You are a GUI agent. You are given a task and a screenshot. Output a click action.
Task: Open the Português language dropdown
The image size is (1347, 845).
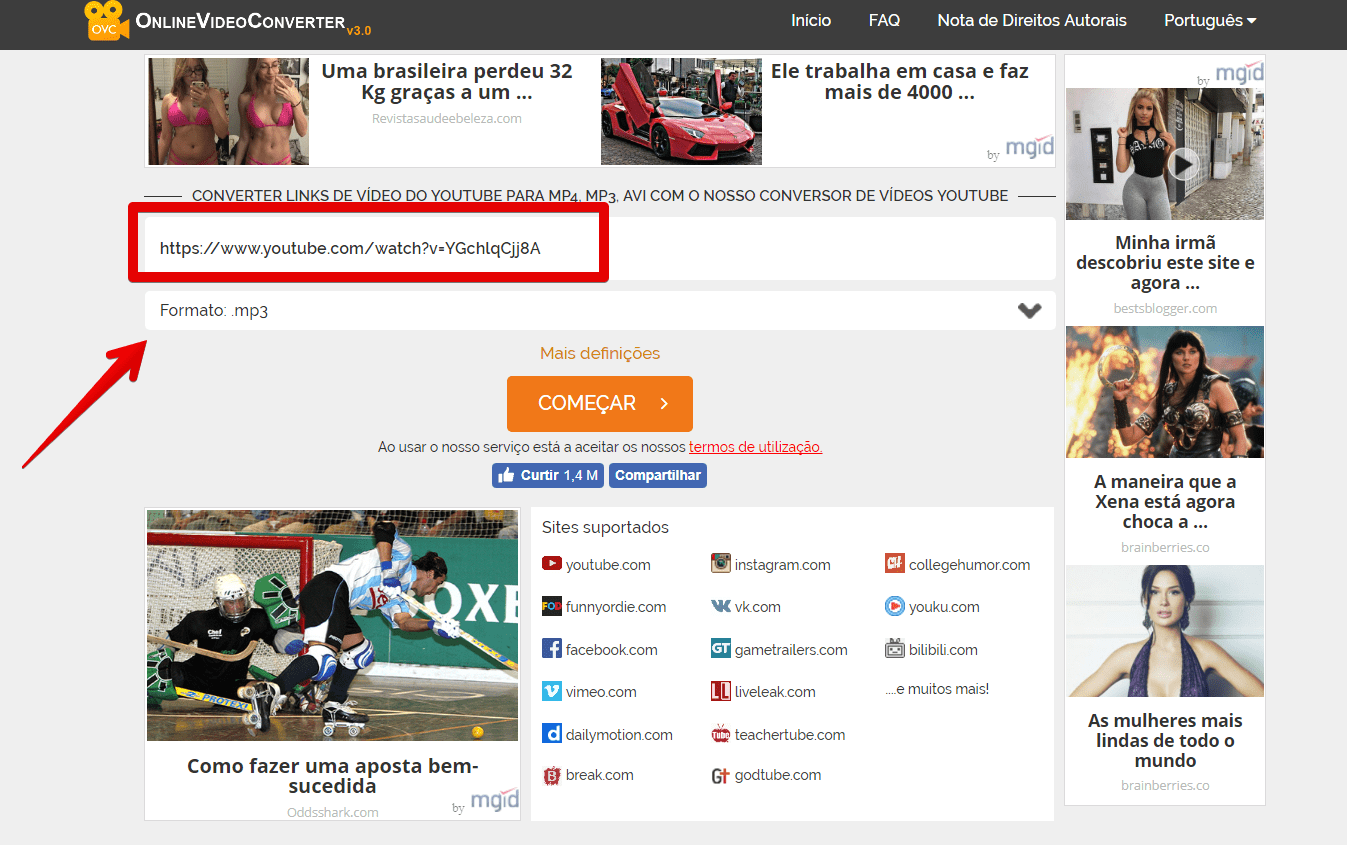(1210, 20)
